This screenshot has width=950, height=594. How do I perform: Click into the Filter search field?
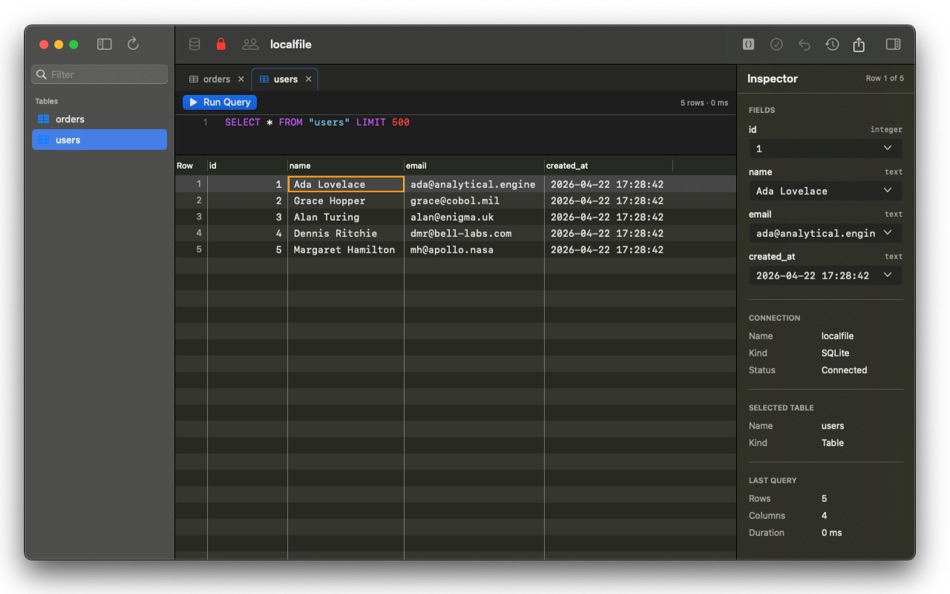point(100,75)
